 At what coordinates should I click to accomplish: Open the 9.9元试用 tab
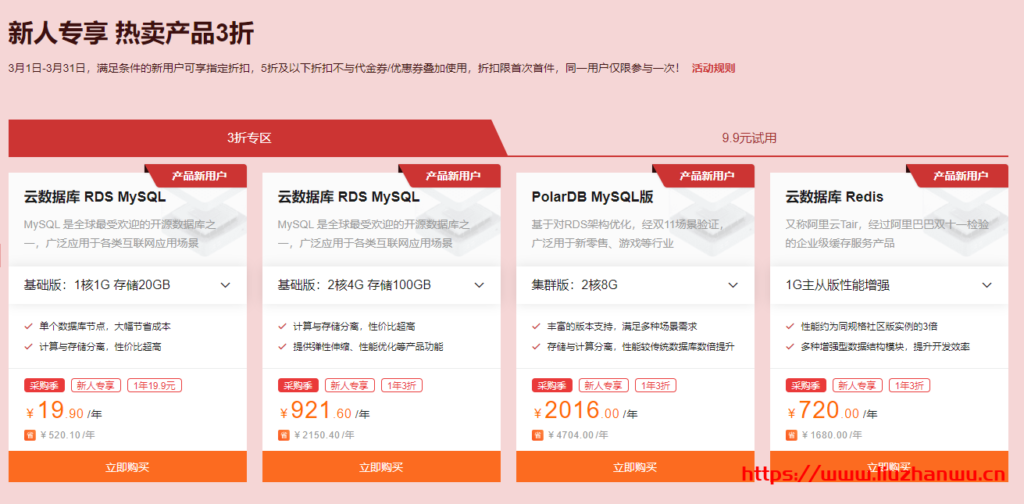749,138
